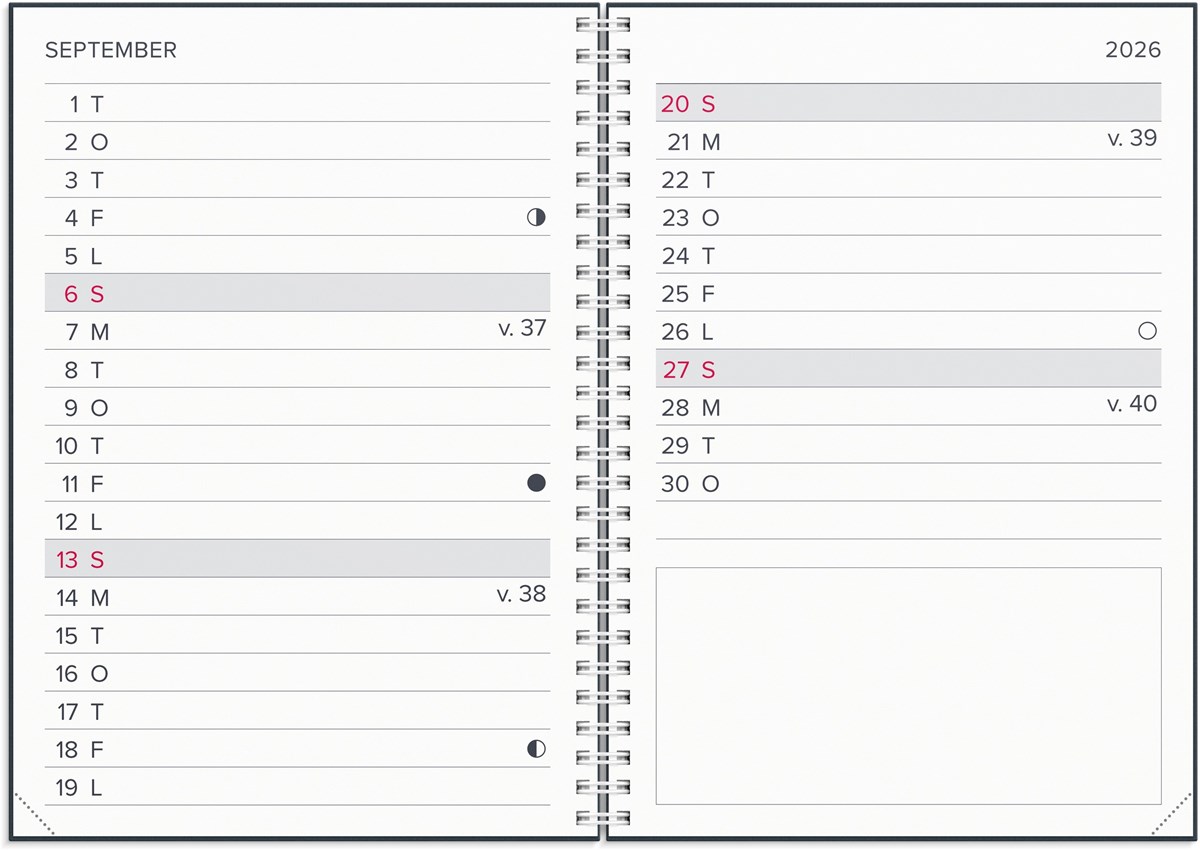Click the dotted corner at bottom right page
This screenshot has width=1200, height=850.
[x=1171, y=816]
